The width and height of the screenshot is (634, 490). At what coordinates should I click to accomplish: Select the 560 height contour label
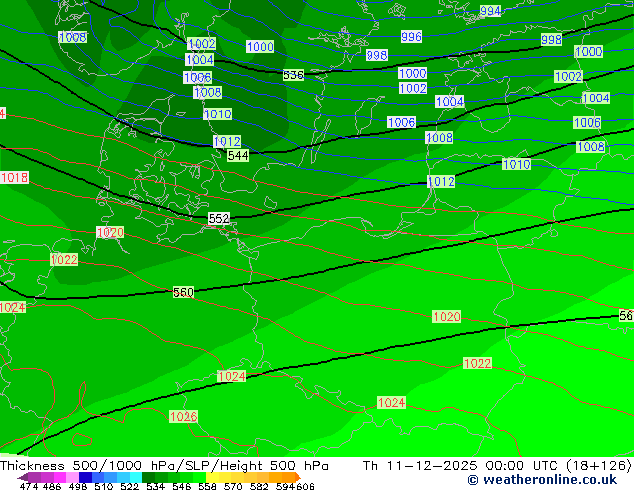[183, 292]
